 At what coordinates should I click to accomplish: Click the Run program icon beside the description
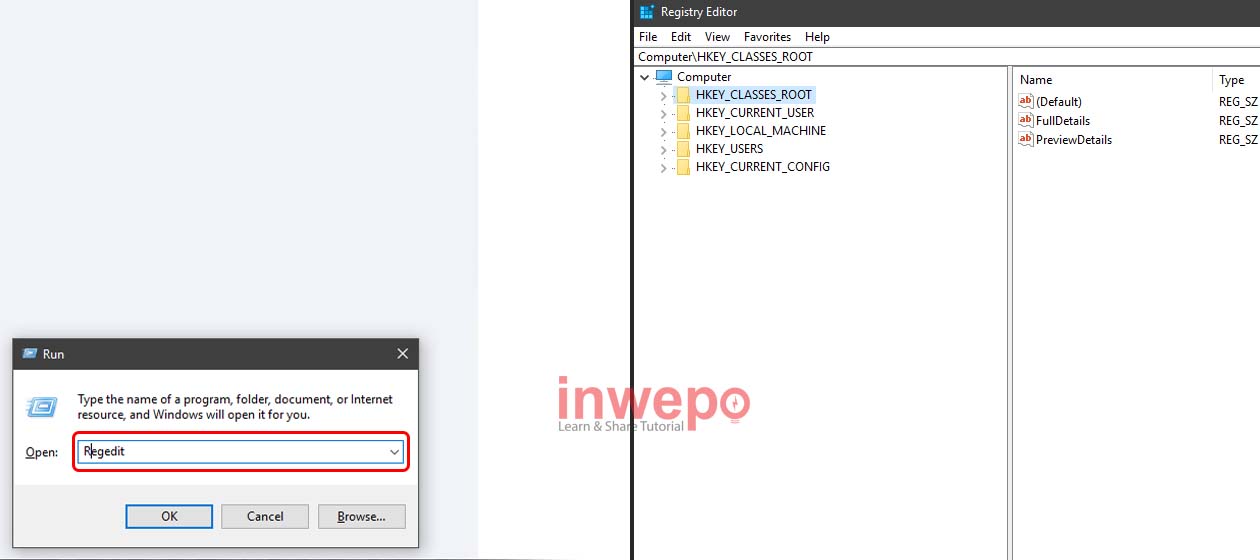click(x=42, y=406)
